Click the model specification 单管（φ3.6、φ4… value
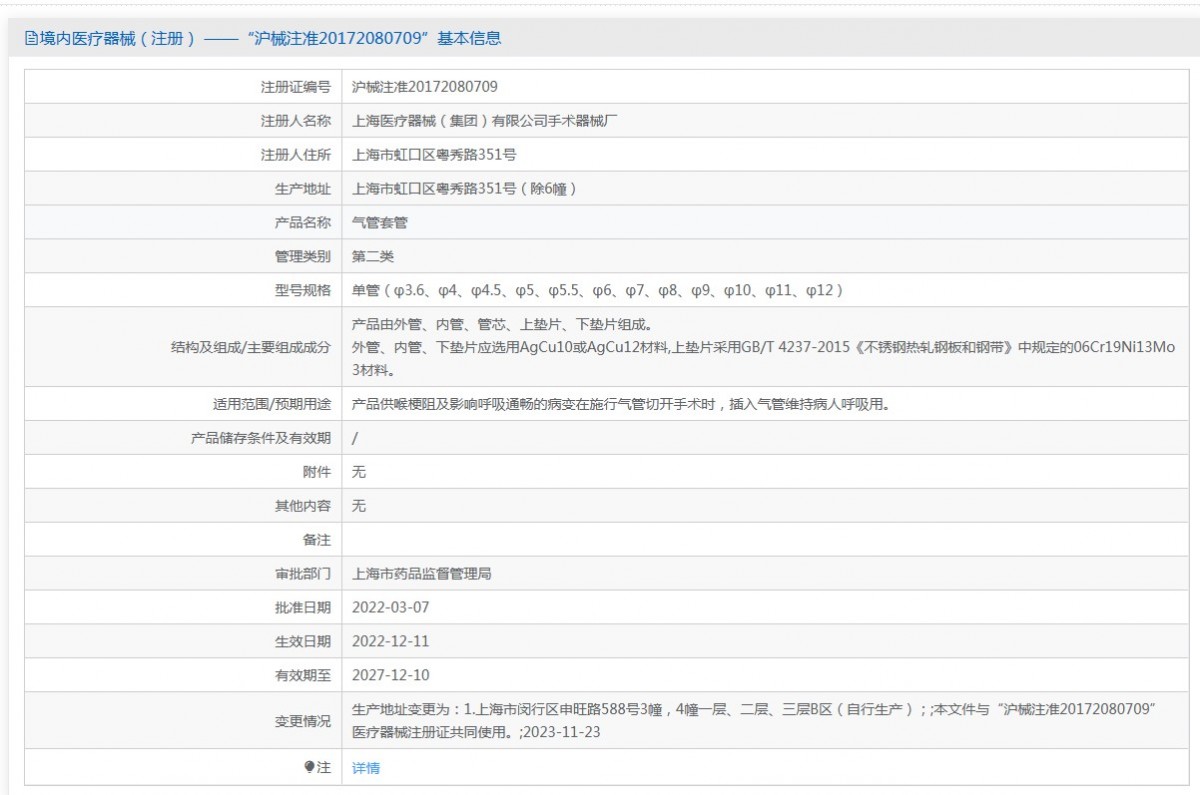This screenshot has width=1200, height=795. [x=598, y=290]
